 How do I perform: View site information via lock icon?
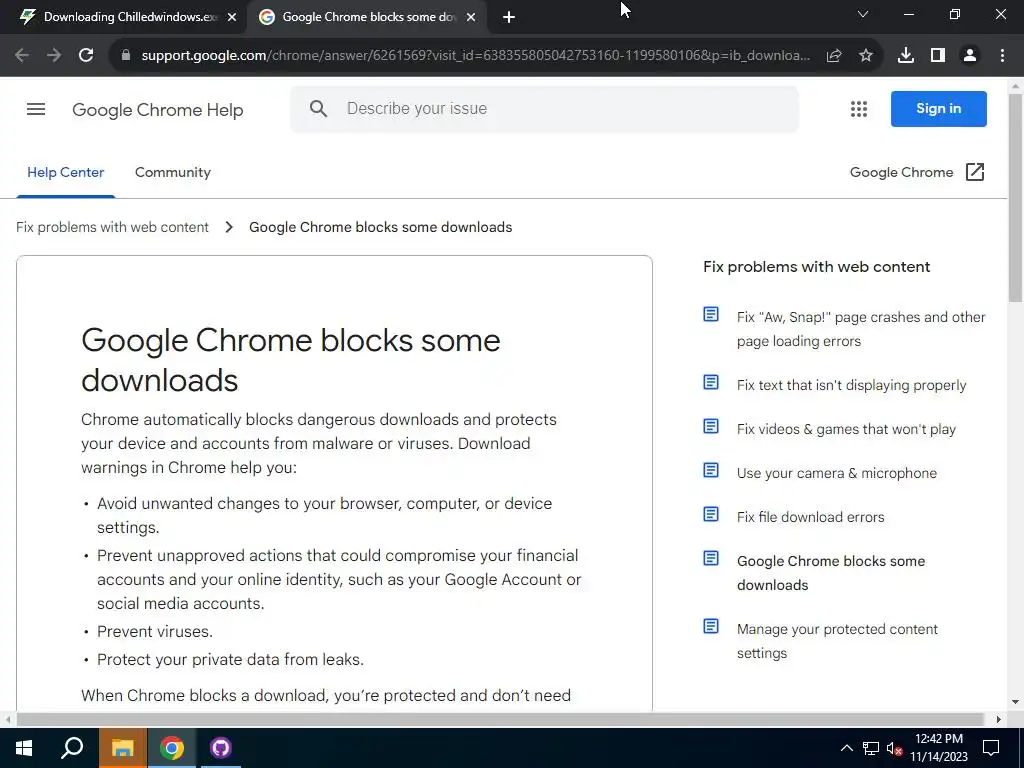tap(126, 56)
